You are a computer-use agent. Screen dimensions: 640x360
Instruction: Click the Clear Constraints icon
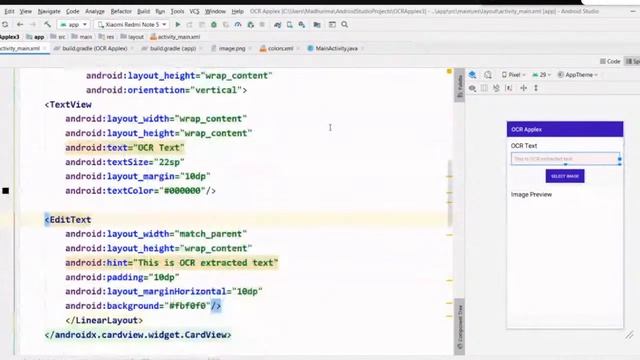click(496, 88)
